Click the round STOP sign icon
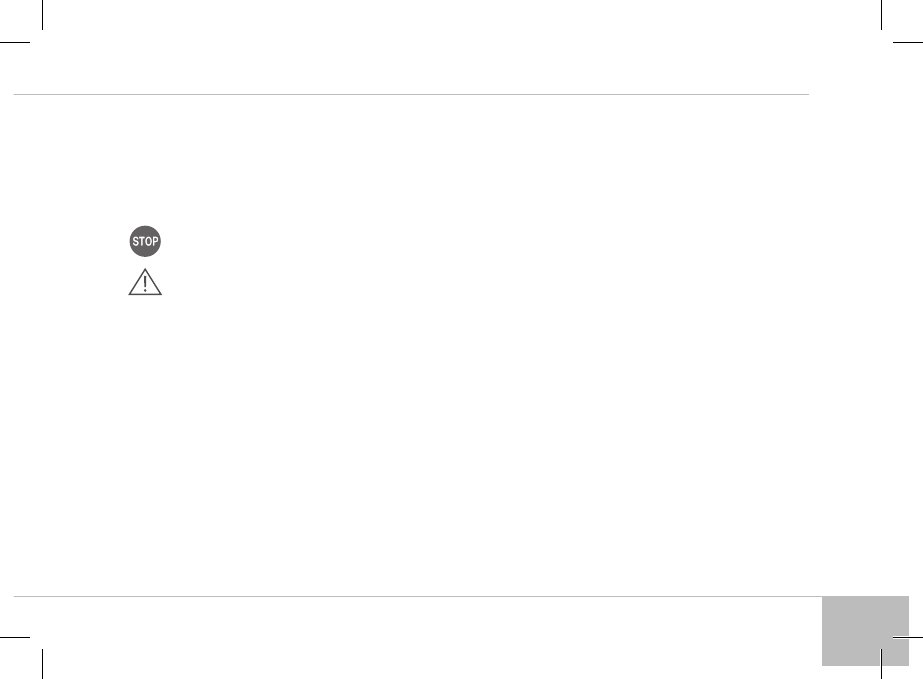 [145, 242]
